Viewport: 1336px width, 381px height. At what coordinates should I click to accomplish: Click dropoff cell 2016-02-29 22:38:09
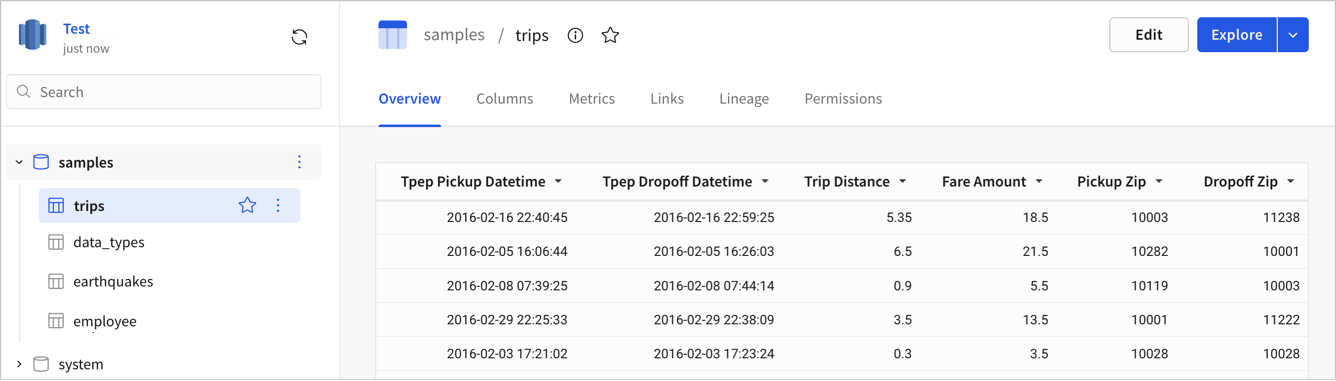tap(714, 320)
